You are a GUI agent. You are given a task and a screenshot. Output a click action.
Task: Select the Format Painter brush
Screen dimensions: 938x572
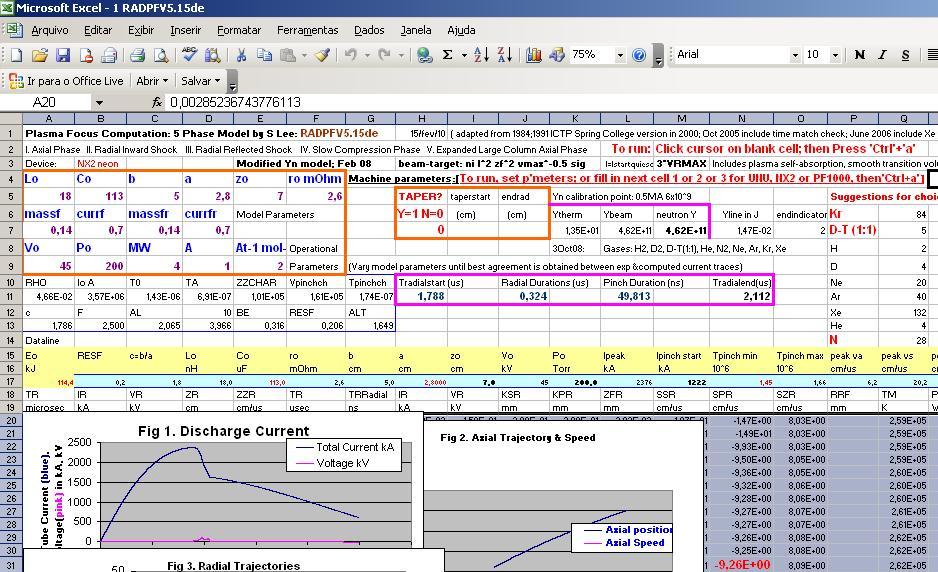pos(322,55)
